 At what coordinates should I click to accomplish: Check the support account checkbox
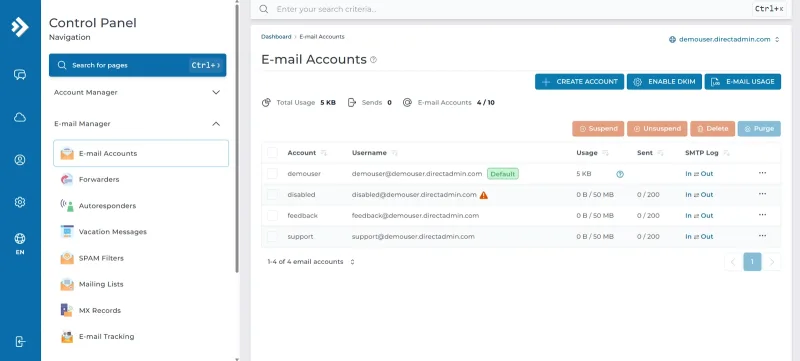[272, 237]
